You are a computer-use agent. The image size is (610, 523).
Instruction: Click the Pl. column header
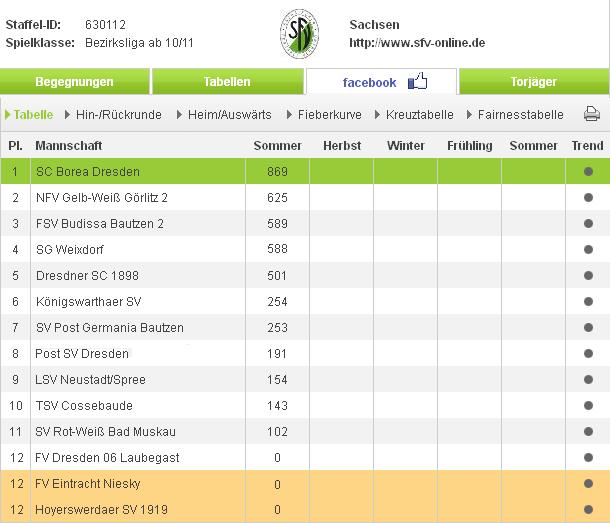point(15,146)
